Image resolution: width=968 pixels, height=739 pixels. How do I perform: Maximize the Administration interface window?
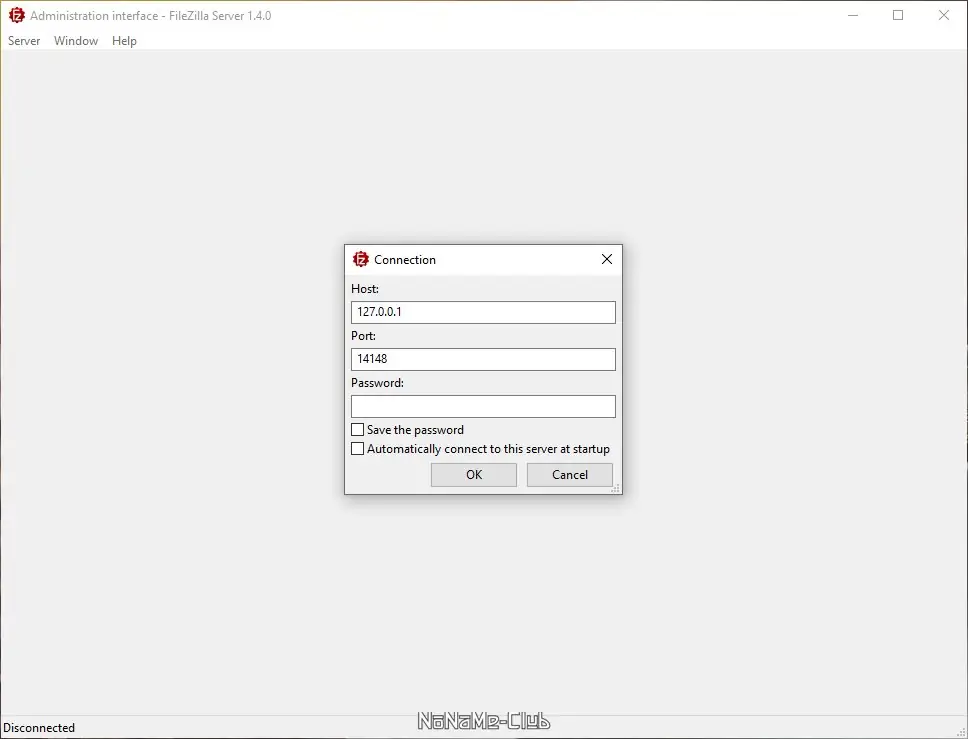click(898, 15)
